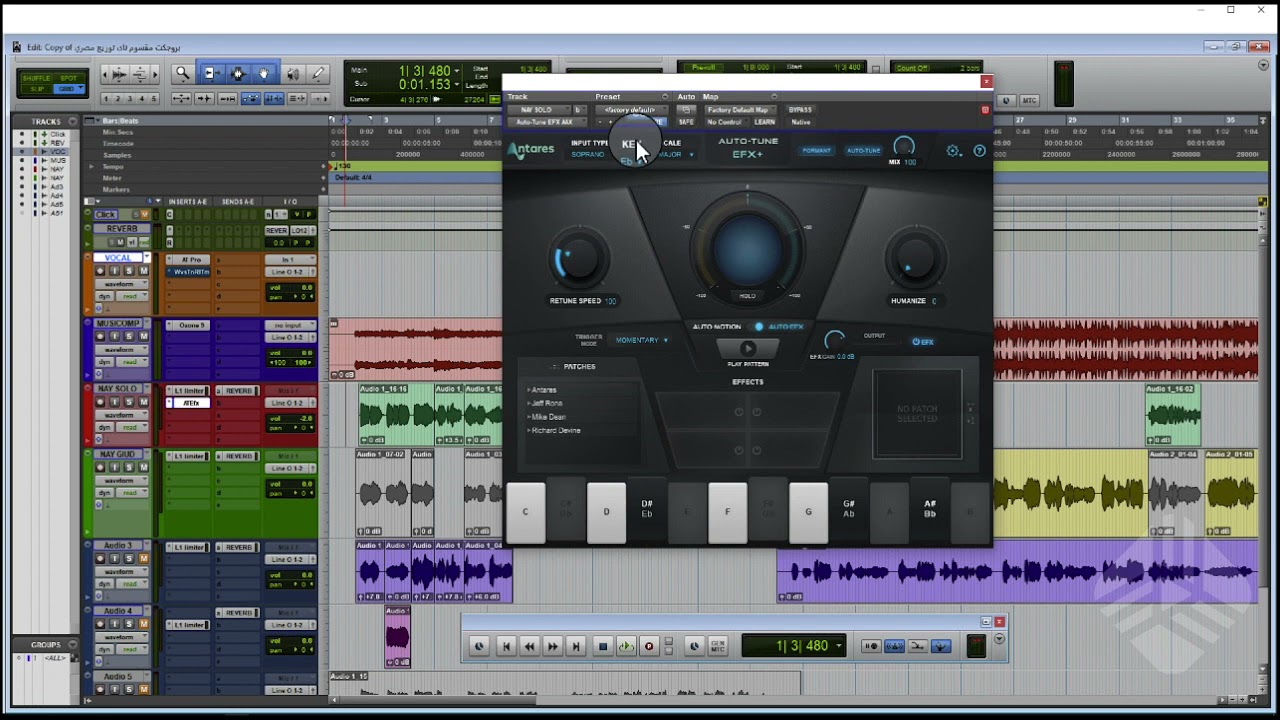Adjust the Retune Speed knob
The image size is (1280, 720).
click(579, 259)
